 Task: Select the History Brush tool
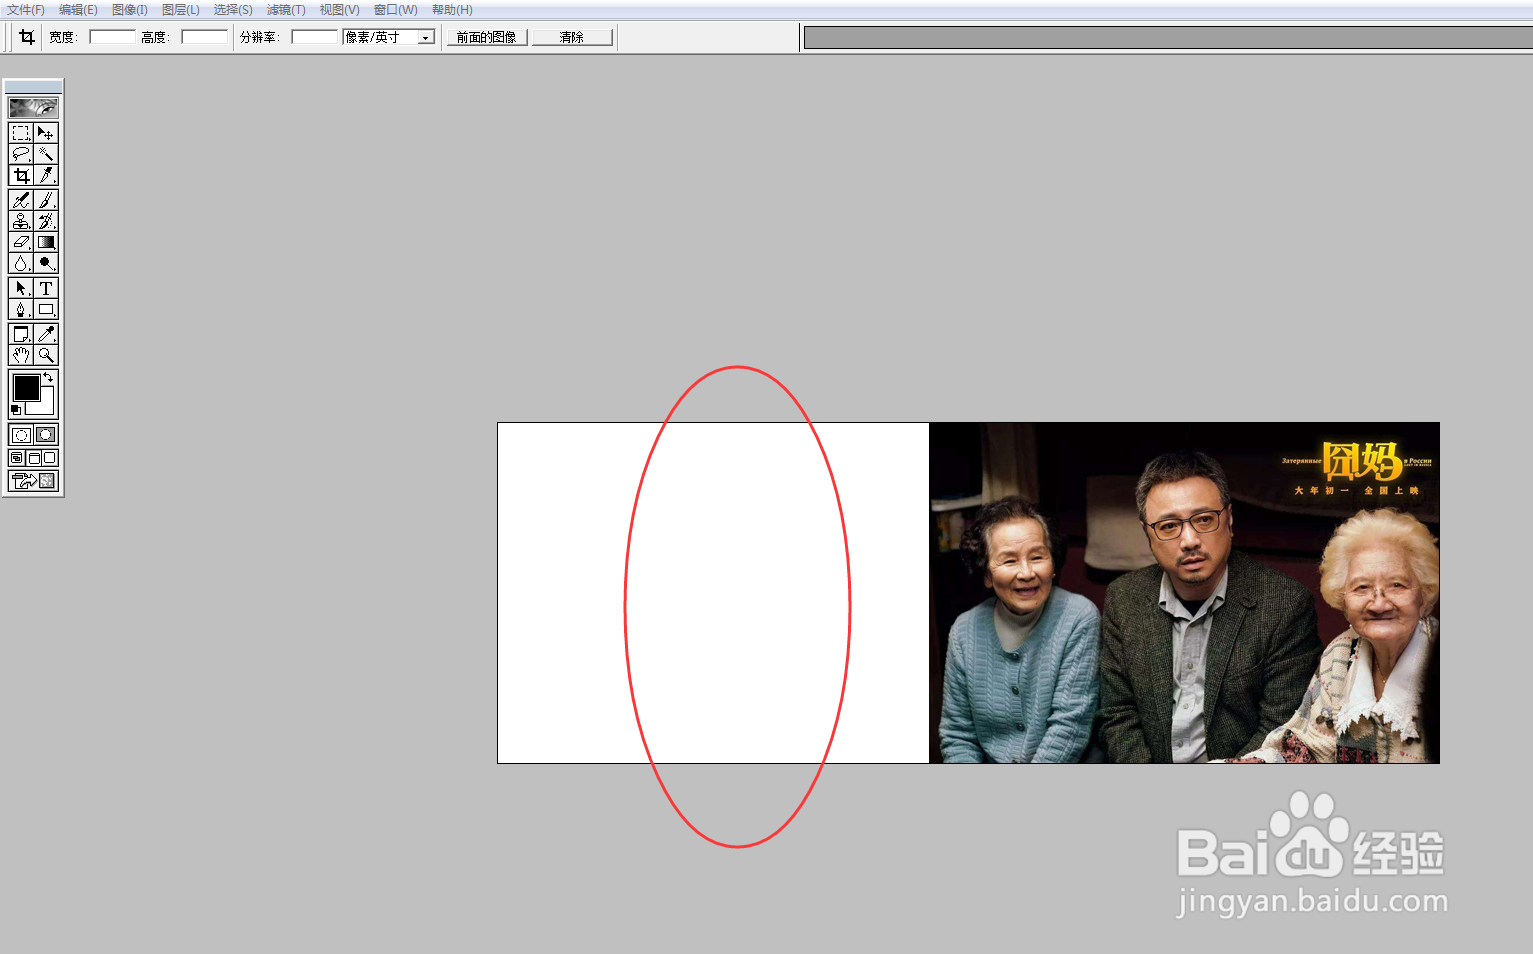point(46,221)
